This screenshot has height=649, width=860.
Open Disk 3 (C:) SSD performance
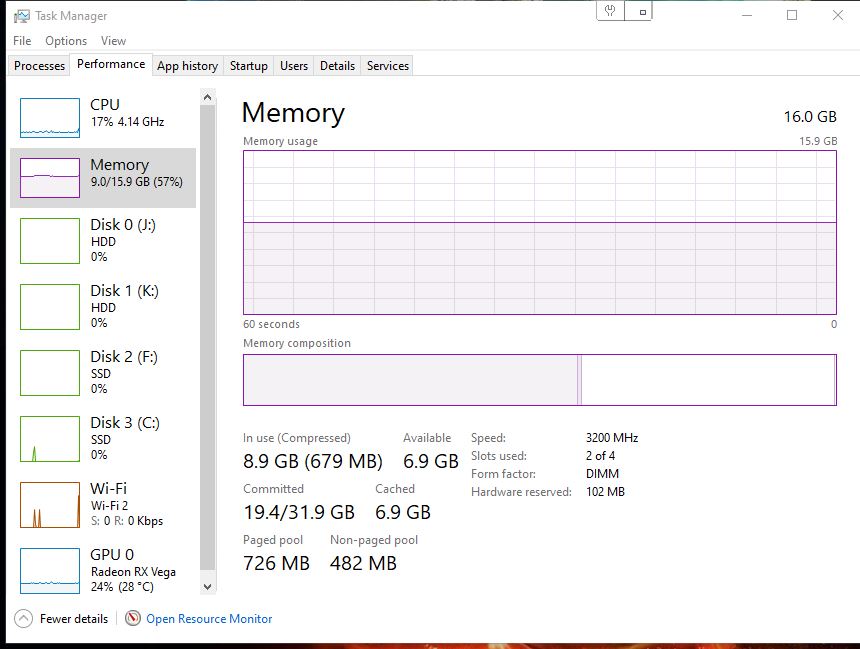[x=100, y=438]
